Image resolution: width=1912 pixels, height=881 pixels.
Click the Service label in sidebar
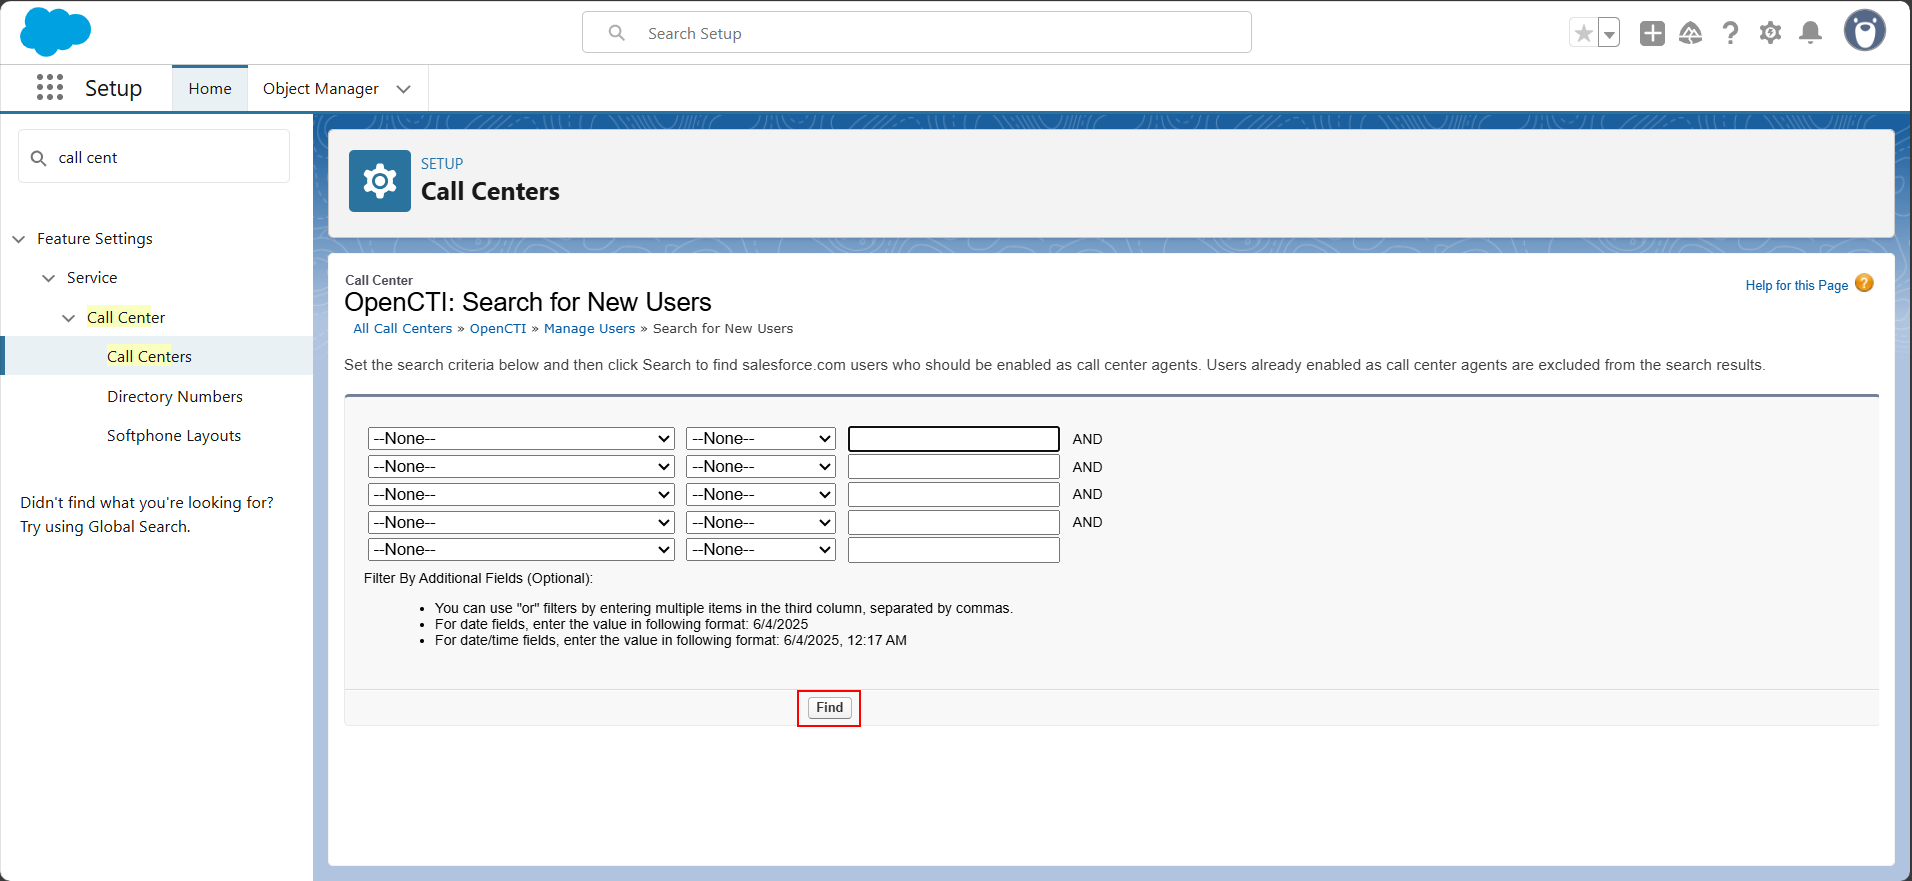(x=92, y=278)
